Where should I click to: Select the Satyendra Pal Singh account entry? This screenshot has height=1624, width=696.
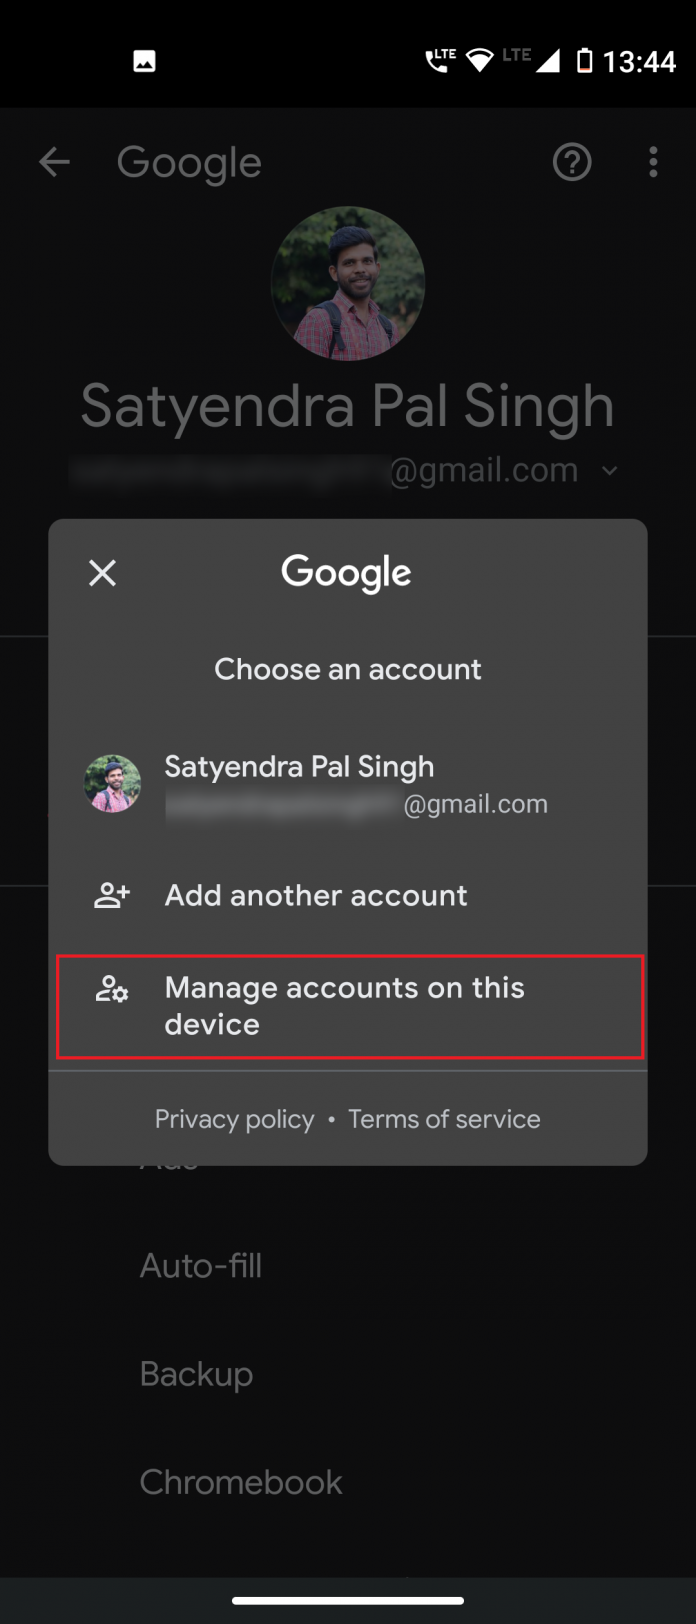click(x=347, y=783)
